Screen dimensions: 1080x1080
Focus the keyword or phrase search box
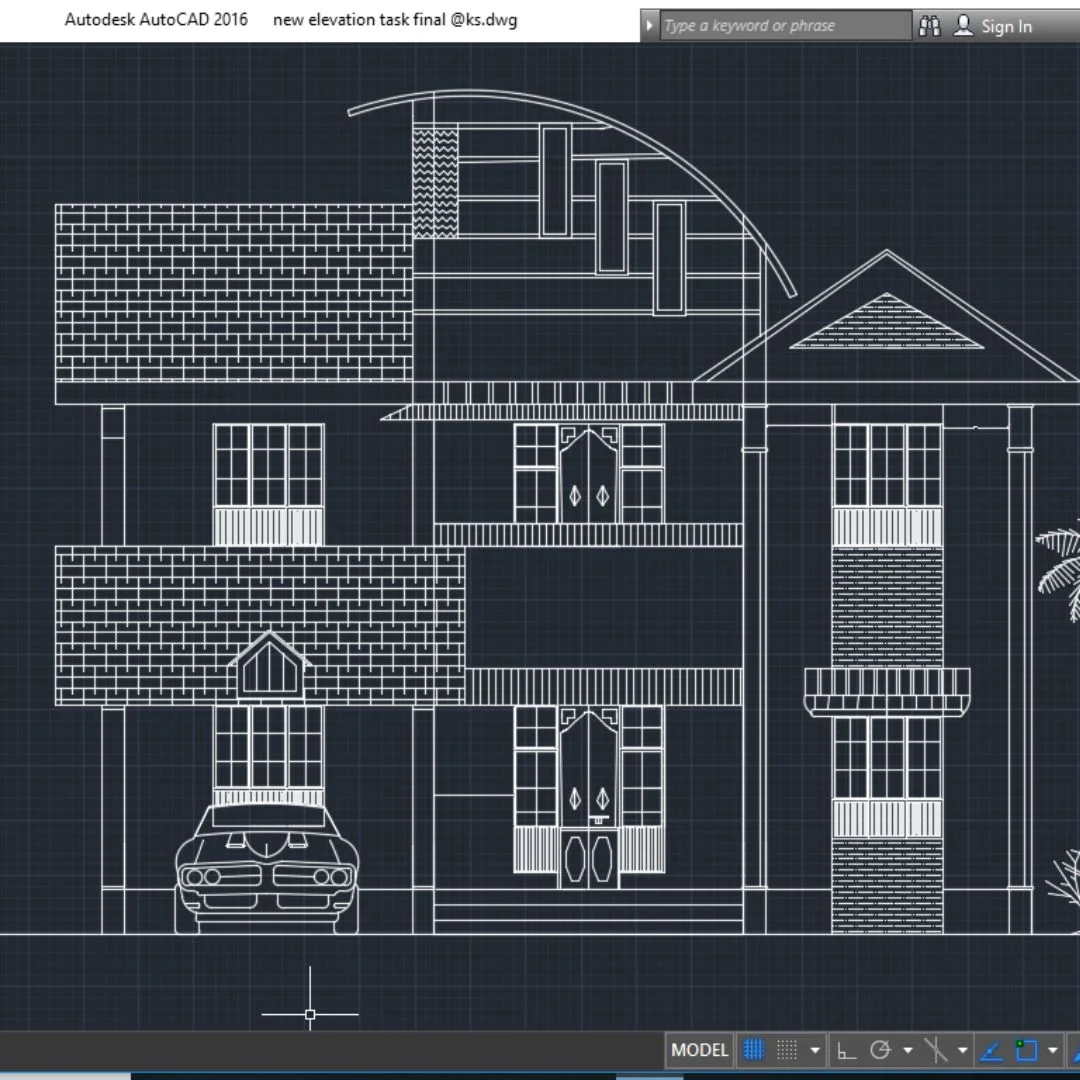(x=785, y=26)
